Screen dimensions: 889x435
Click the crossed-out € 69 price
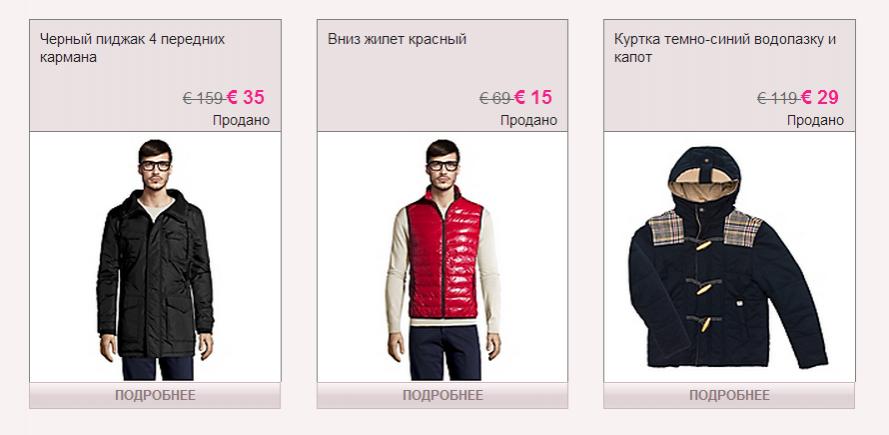[x=495, y=99]
